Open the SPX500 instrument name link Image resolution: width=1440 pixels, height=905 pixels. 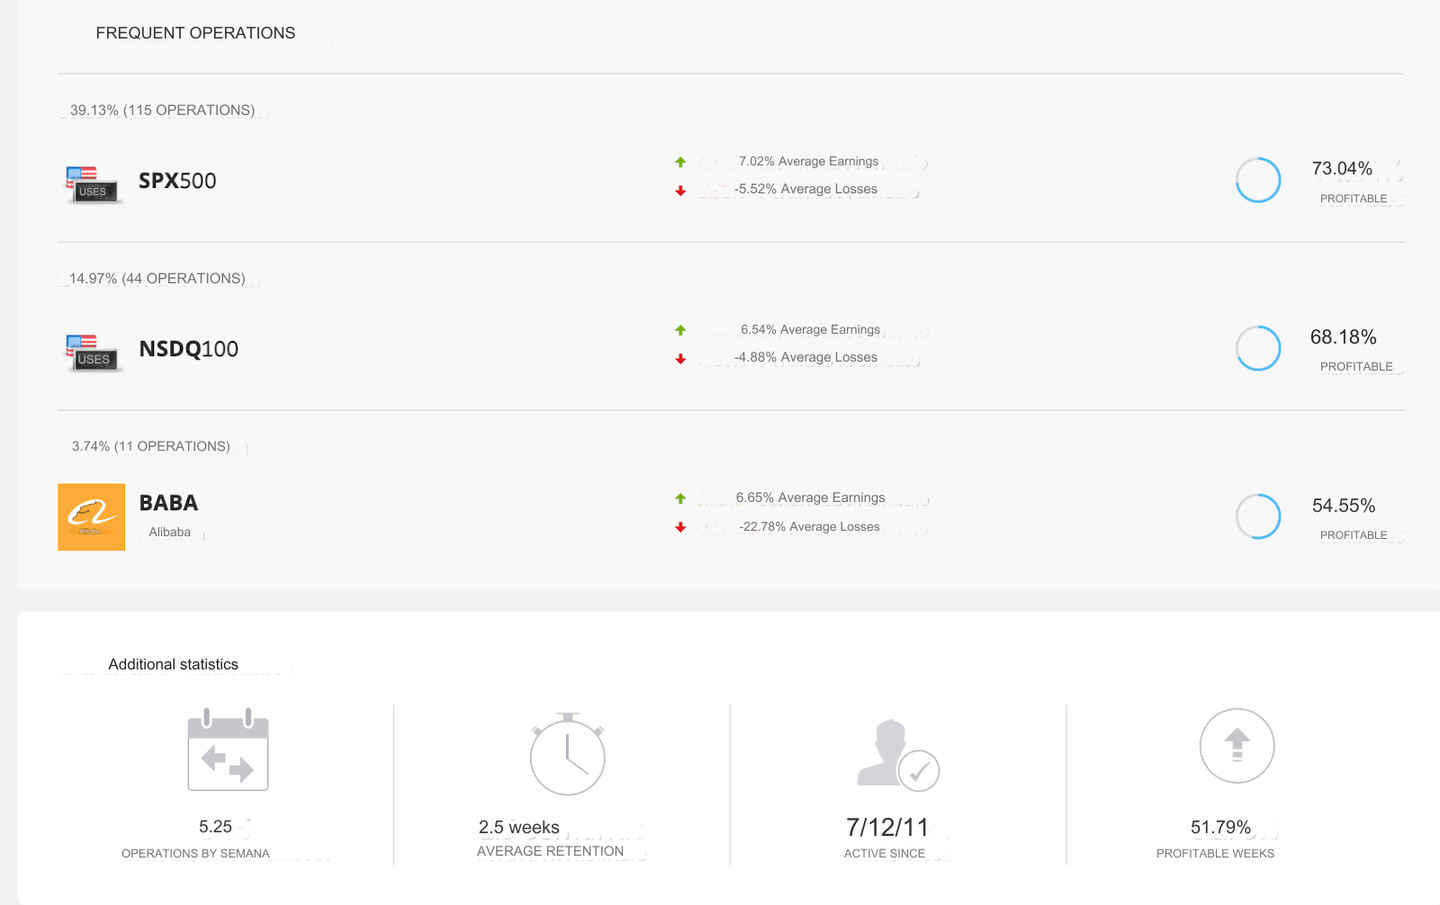(177, 181)
